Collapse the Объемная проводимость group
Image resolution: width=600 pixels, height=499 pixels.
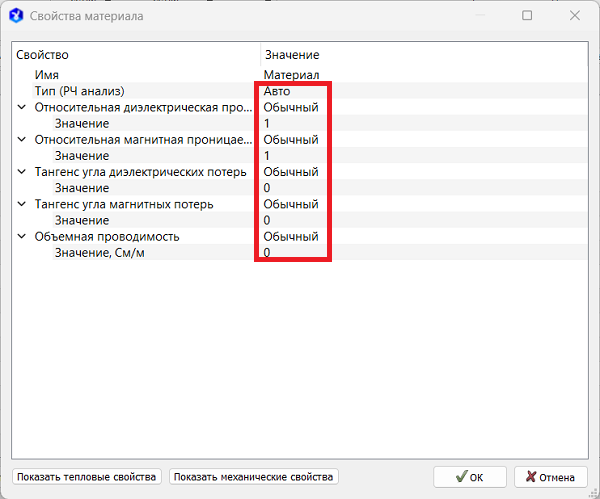22,237
